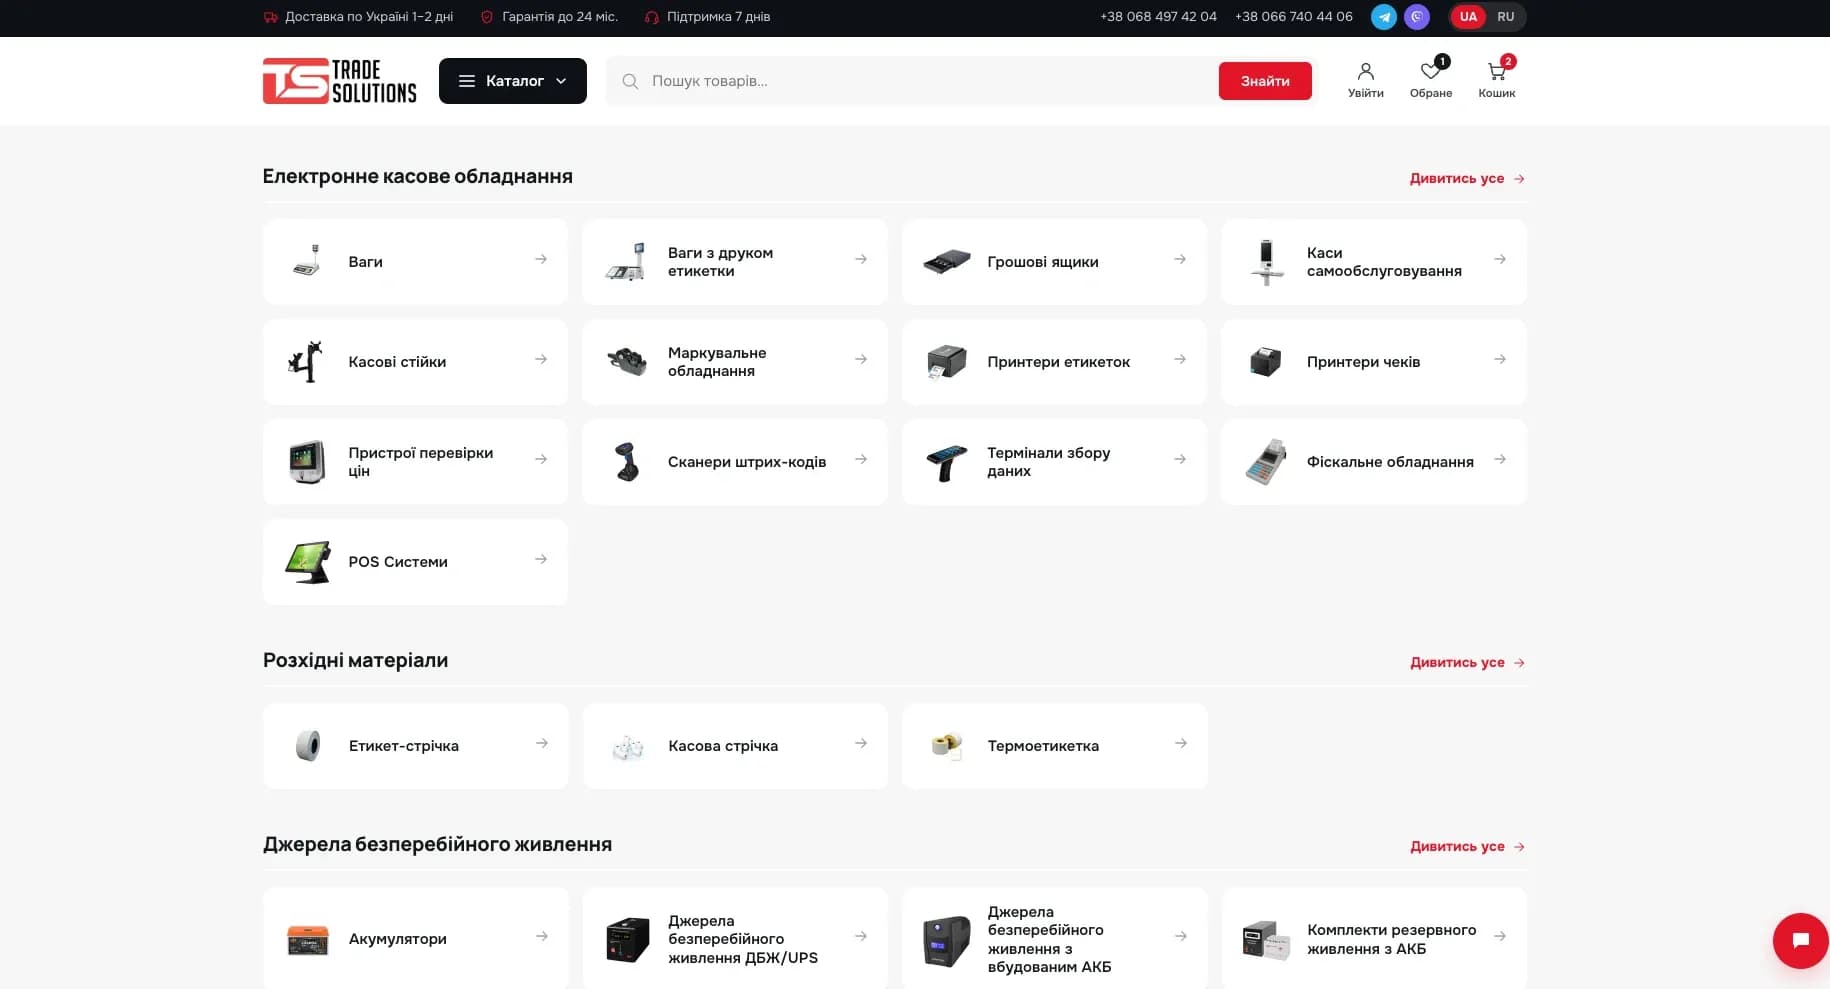1830x989 pixels.
Task: Click the arrow on Ваги card
Action: tap(541, 259)
